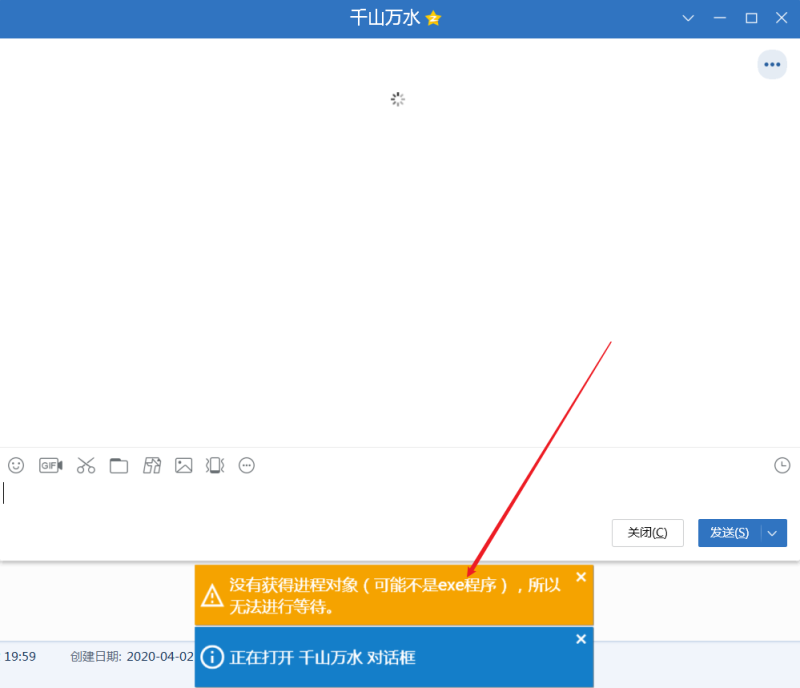
Task: Open the send file folder icon
Action: pyautogui.click(x=119, y=465)
